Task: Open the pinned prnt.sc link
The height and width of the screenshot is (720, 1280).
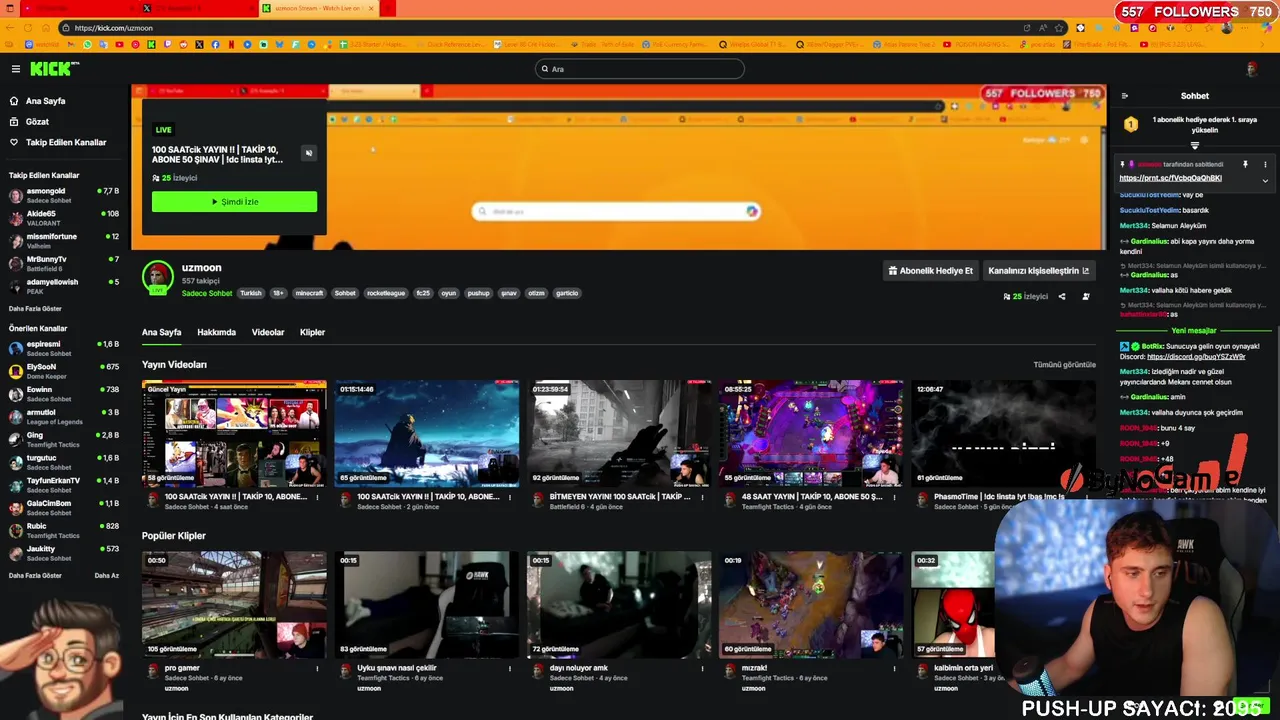Action: click(x=1170, y=179)
